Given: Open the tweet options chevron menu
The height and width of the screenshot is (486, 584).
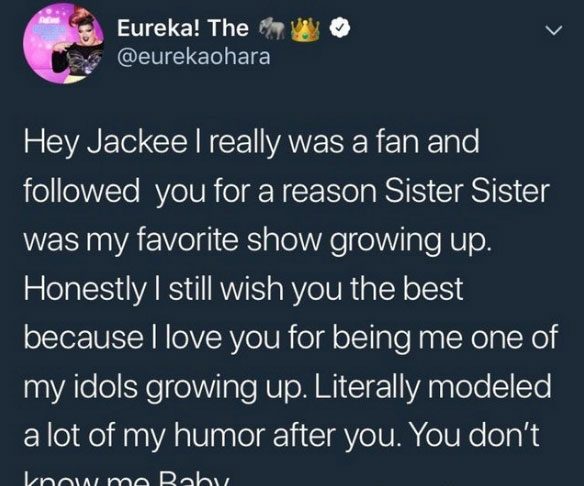Looking at the screenshot, I should click(554, 31).
